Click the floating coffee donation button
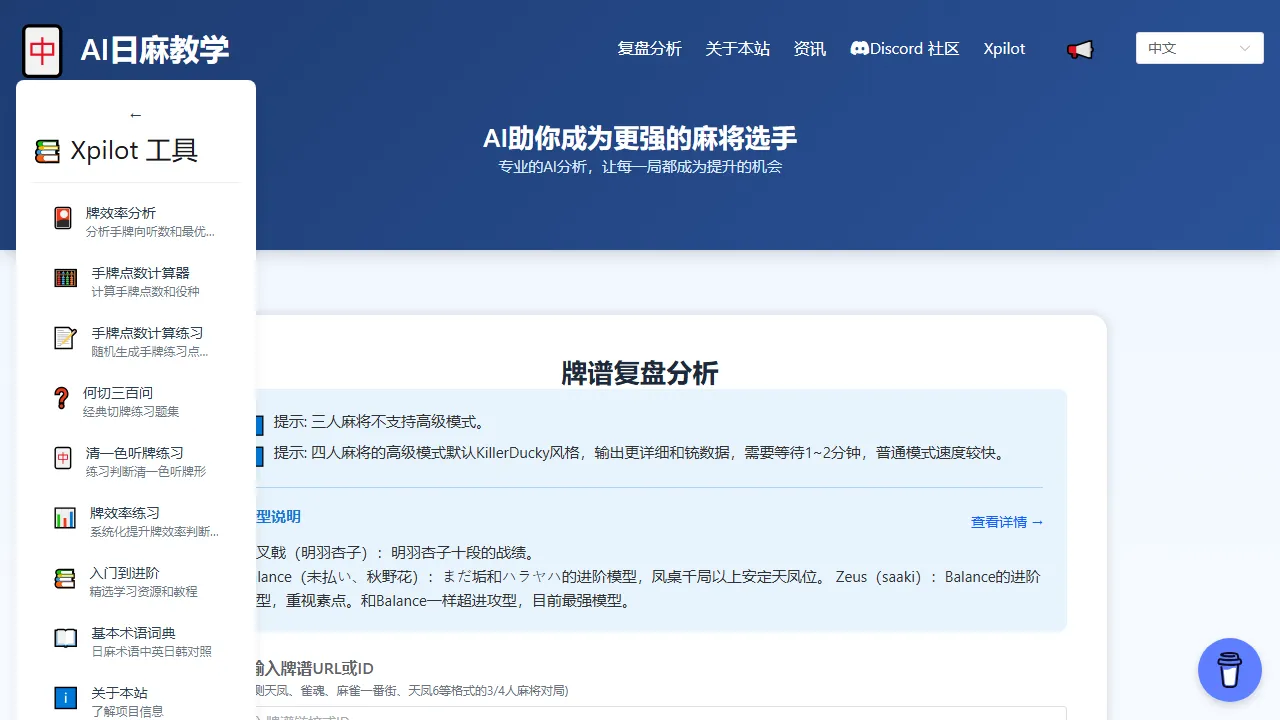 click(x=1229, y=669)
